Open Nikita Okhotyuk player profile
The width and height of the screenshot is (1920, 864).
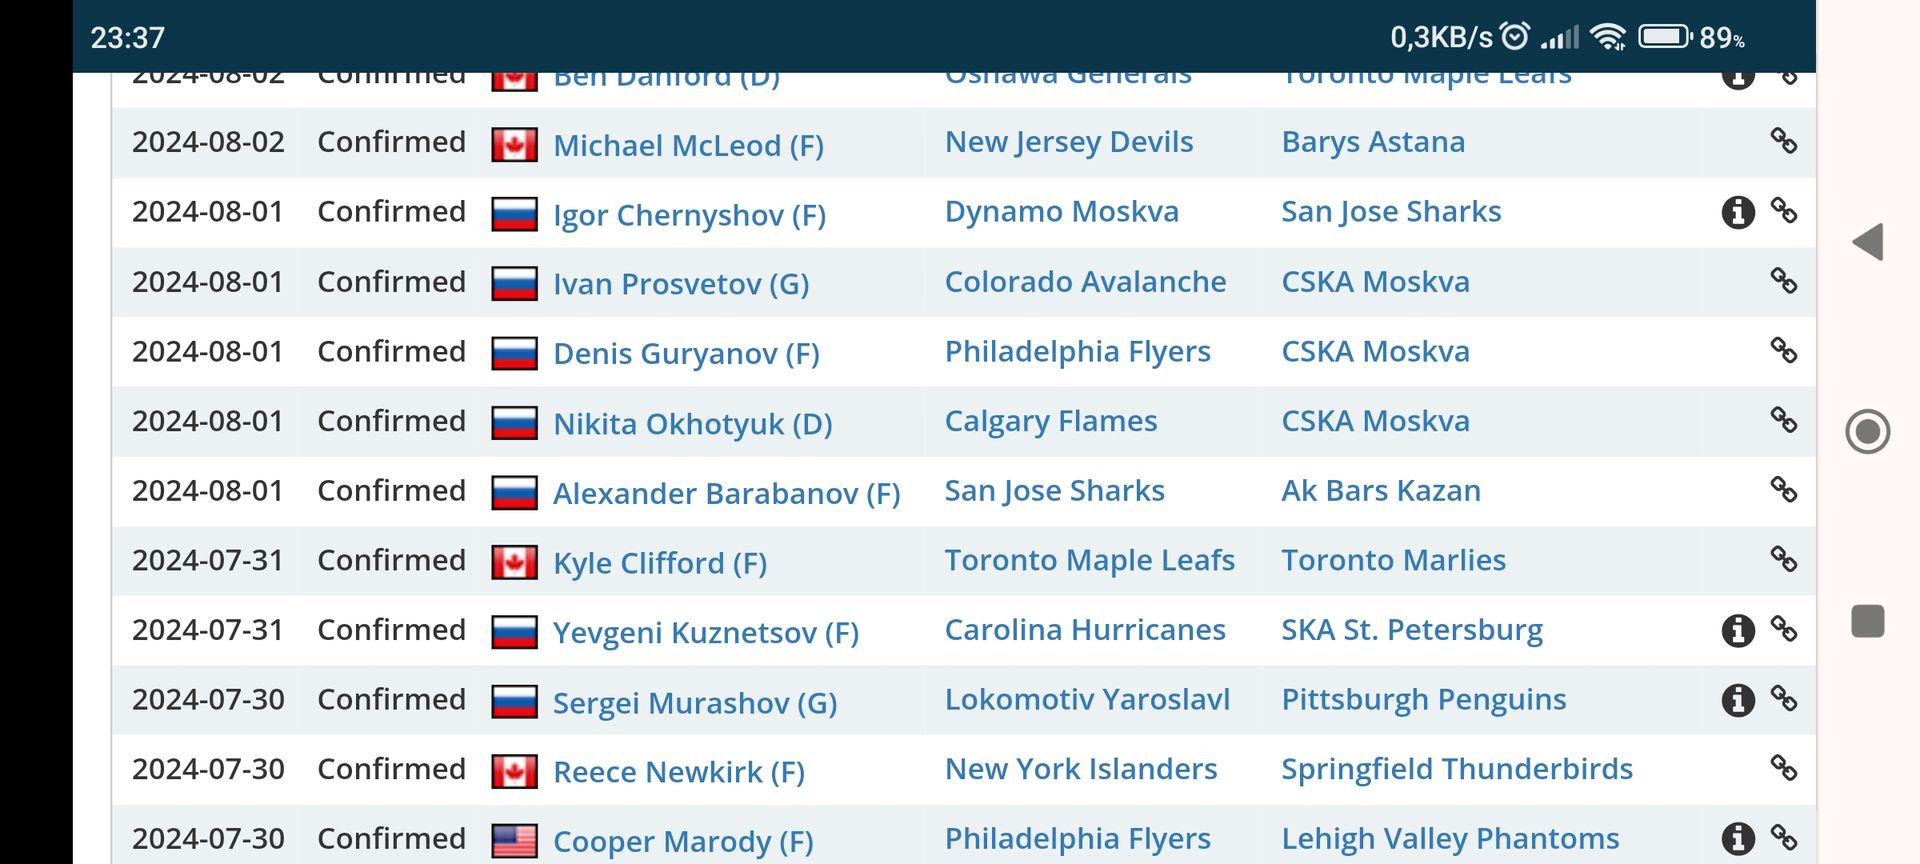[x=692, y=424]
